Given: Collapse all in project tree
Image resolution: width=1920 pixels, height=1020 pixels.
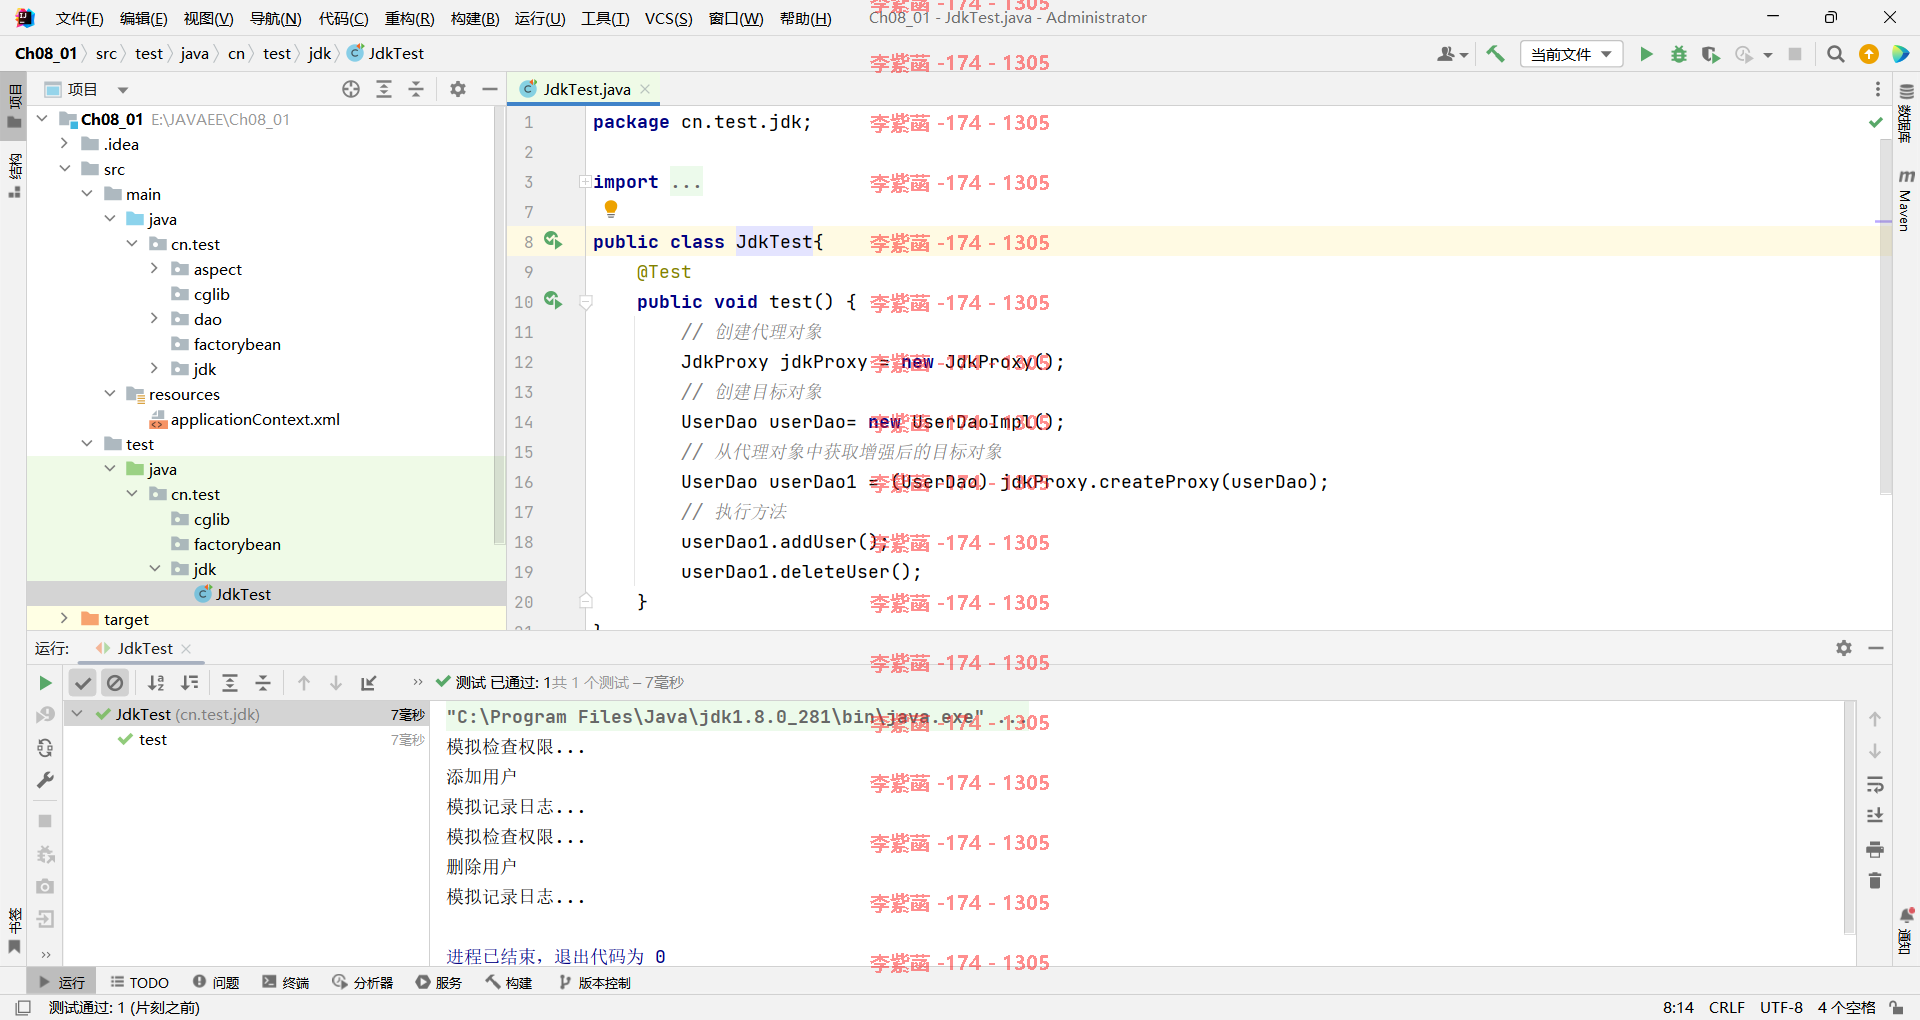Looking at the screenshot, I should [x=416, y=89].
